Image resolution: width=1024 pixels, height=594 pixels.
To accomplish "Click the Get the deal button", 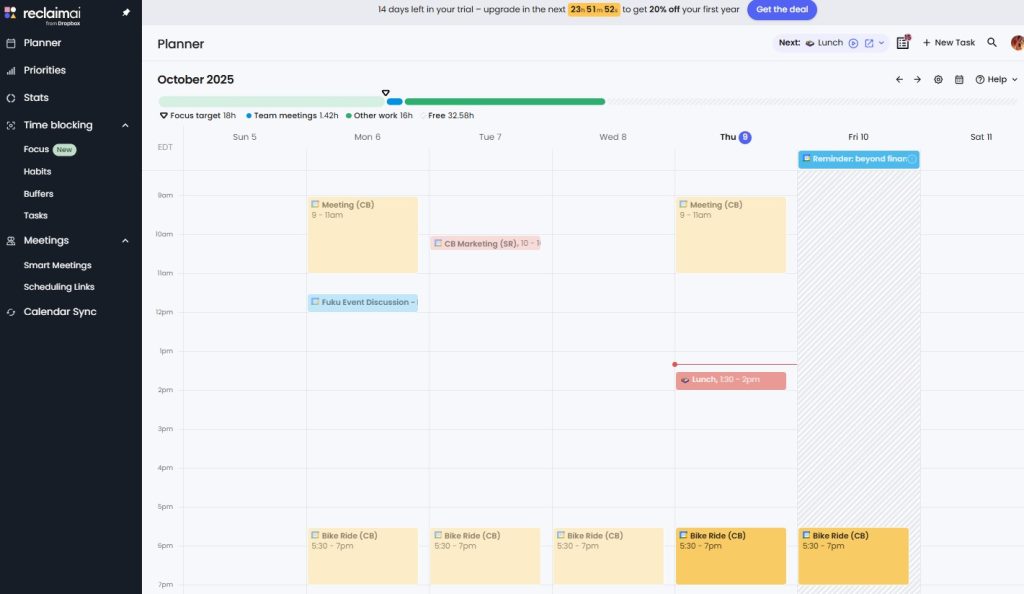I will click(782, 10).
